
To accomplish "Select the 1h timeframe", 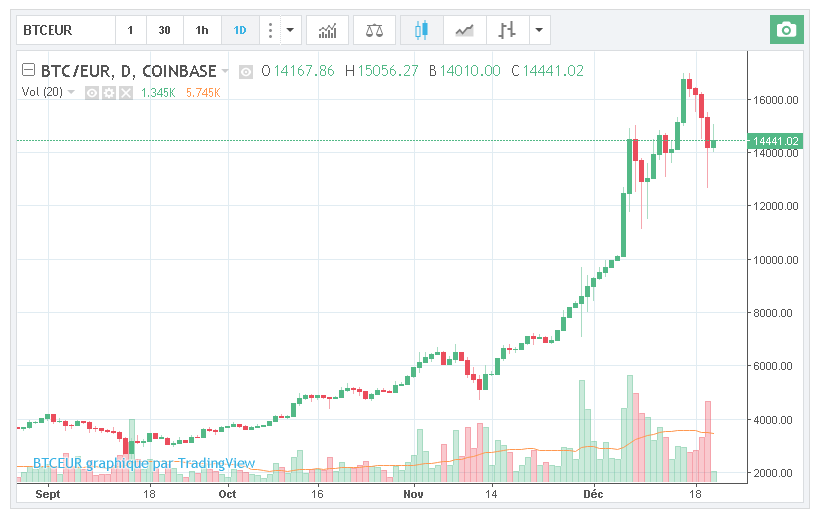I will (202, 30).
